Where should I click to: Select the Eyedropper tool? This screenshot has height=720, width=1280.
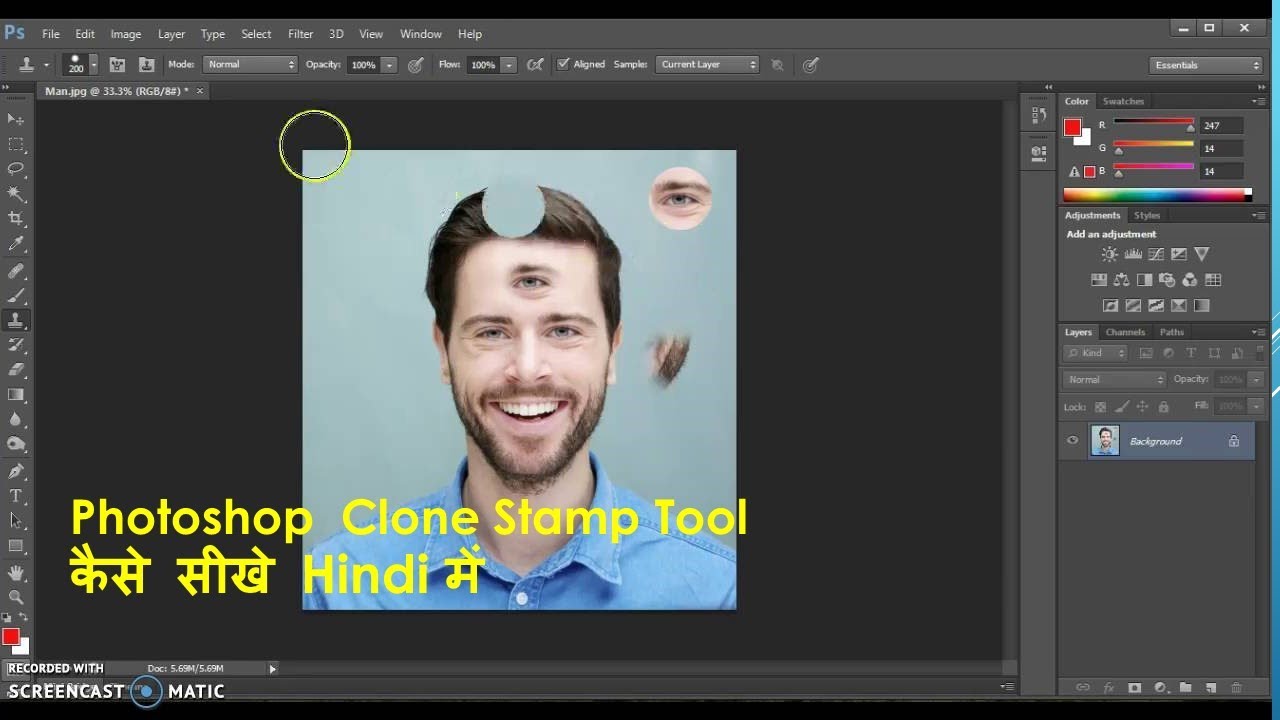pyautogui.click(x=16, y=244)
